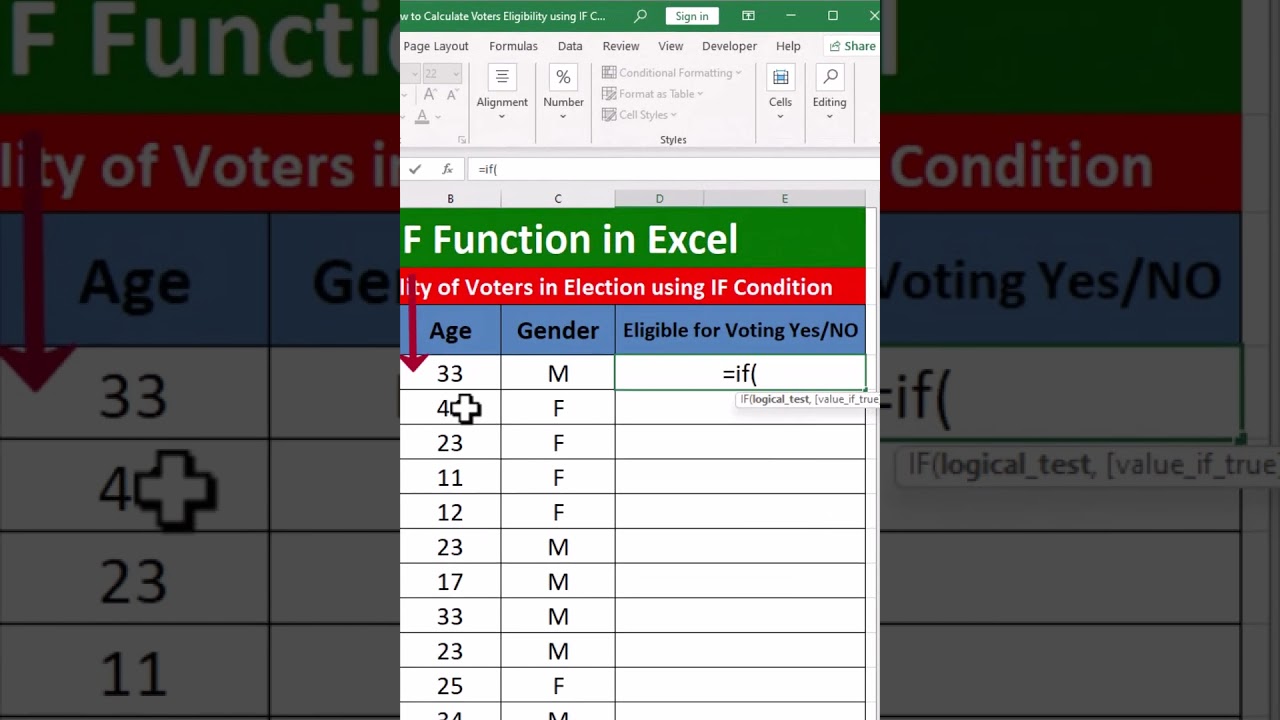
Task: Expand the Alignment group chevron
Action: pyautogui.click(x=502, y=117)
